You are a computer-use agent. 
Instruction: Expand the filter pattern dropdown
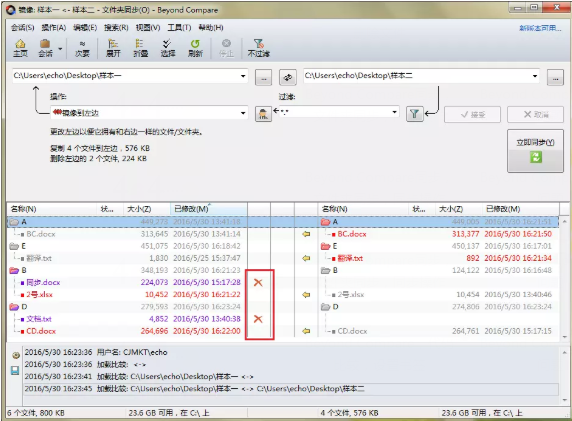pos(394,112)
